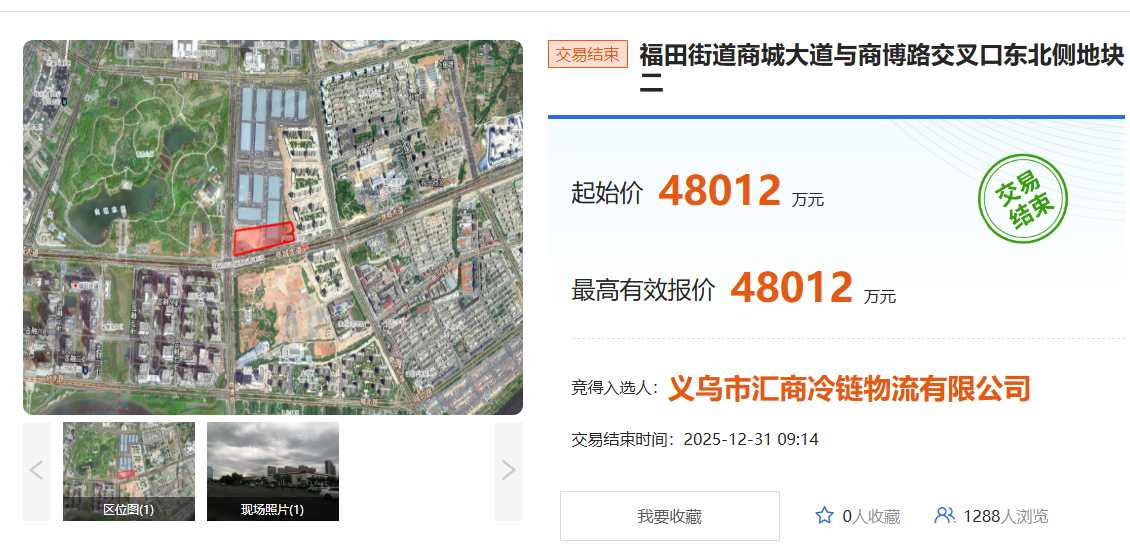Image resolution: width=1130 pixels, height=560 pixels.
Task: Click the previous arrow in thumbnail carousel
Action: [37, 471]
